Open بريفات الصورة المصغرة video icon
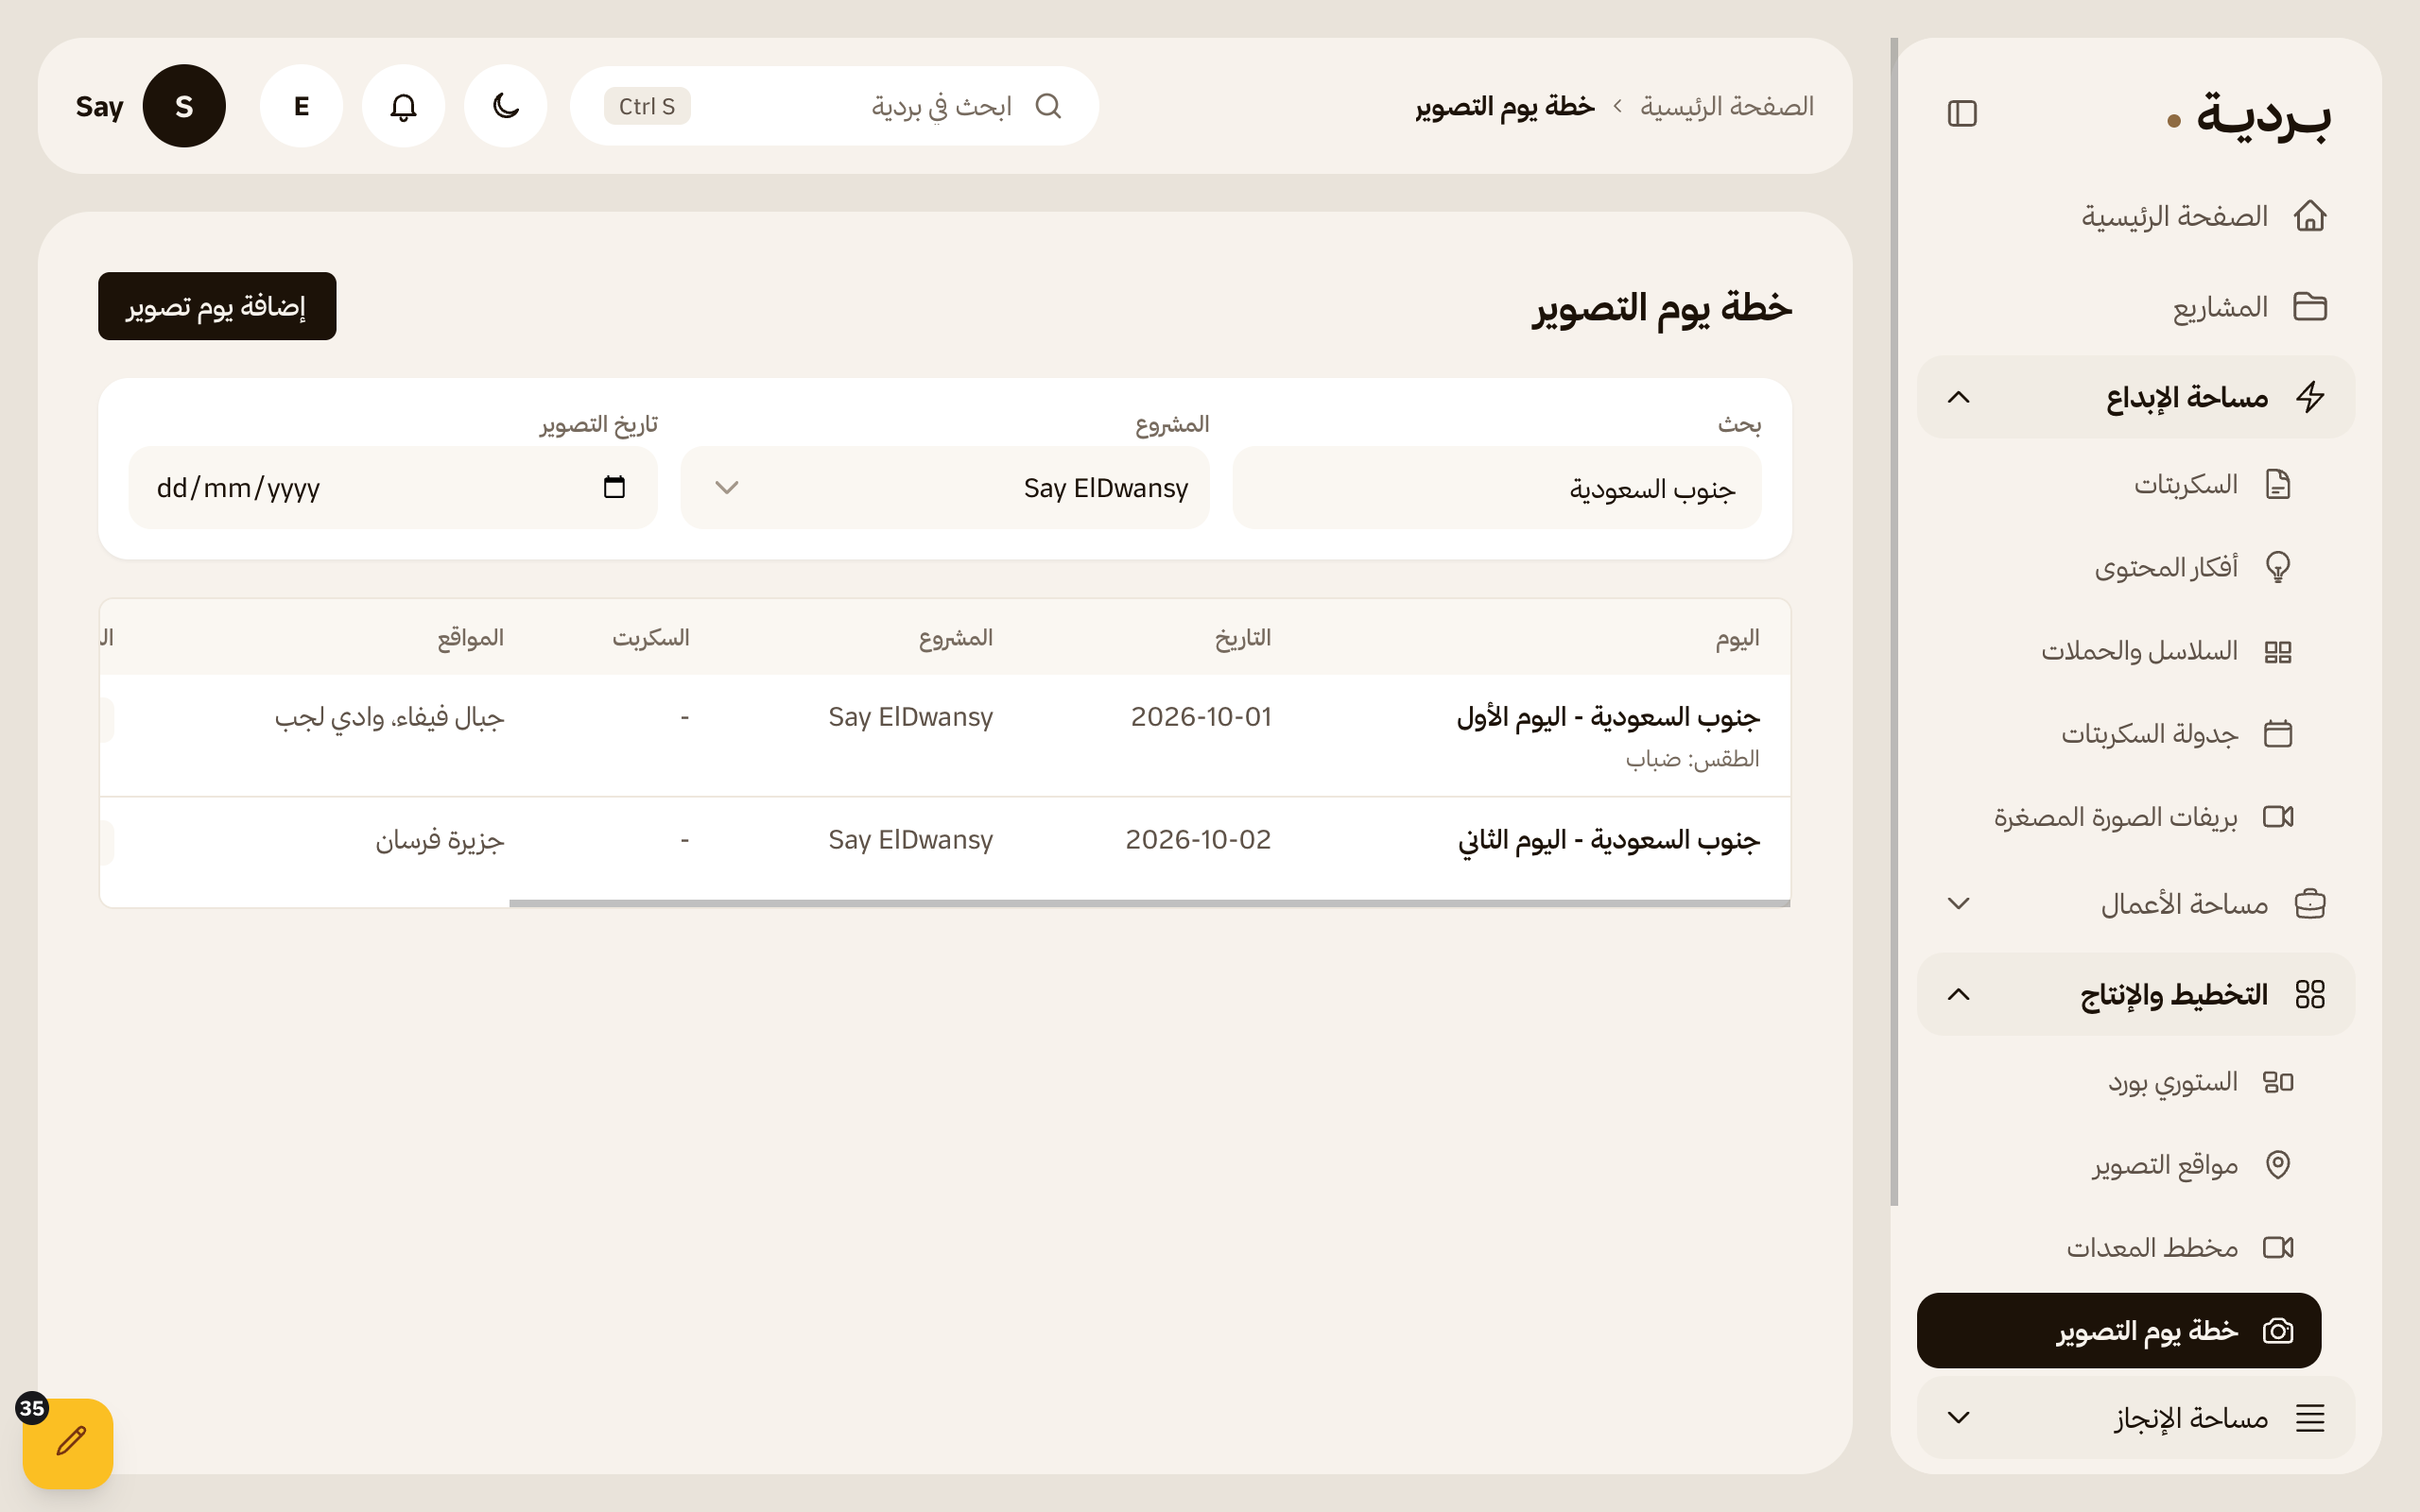Viewport: 2420px width, 1512px height. click(2278, 817)
